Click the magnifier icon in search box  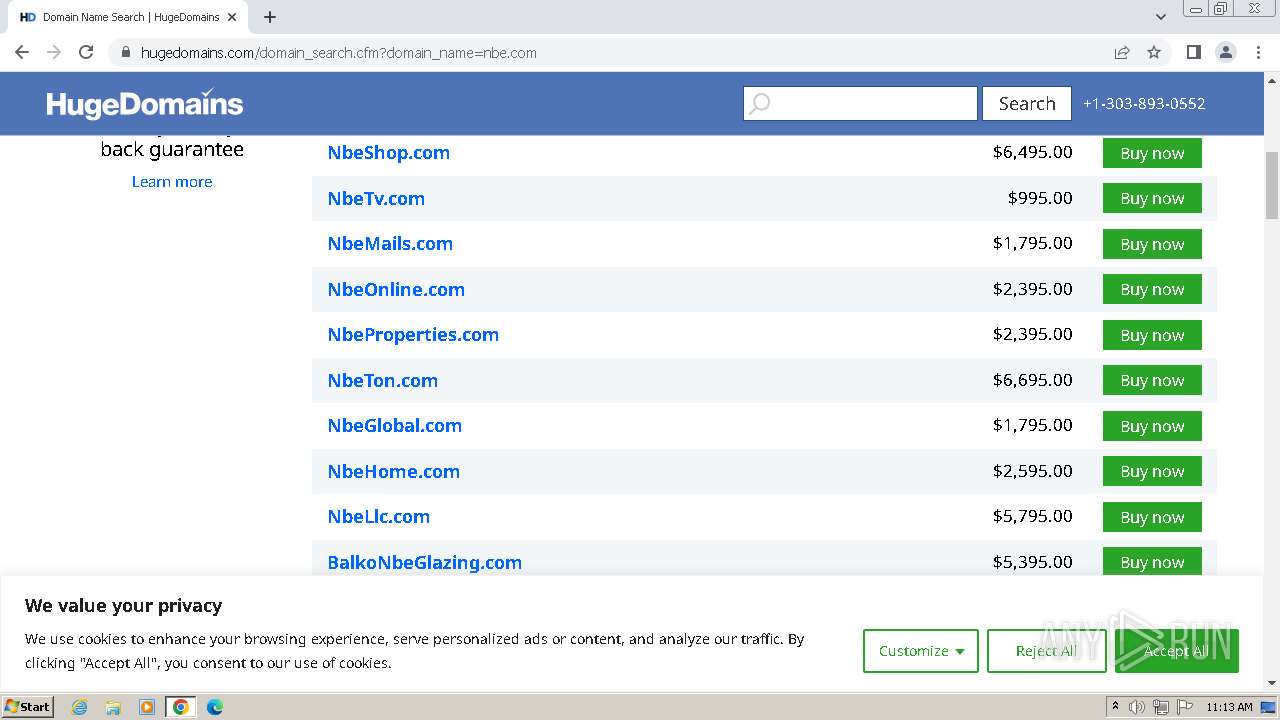click(760, 103)
